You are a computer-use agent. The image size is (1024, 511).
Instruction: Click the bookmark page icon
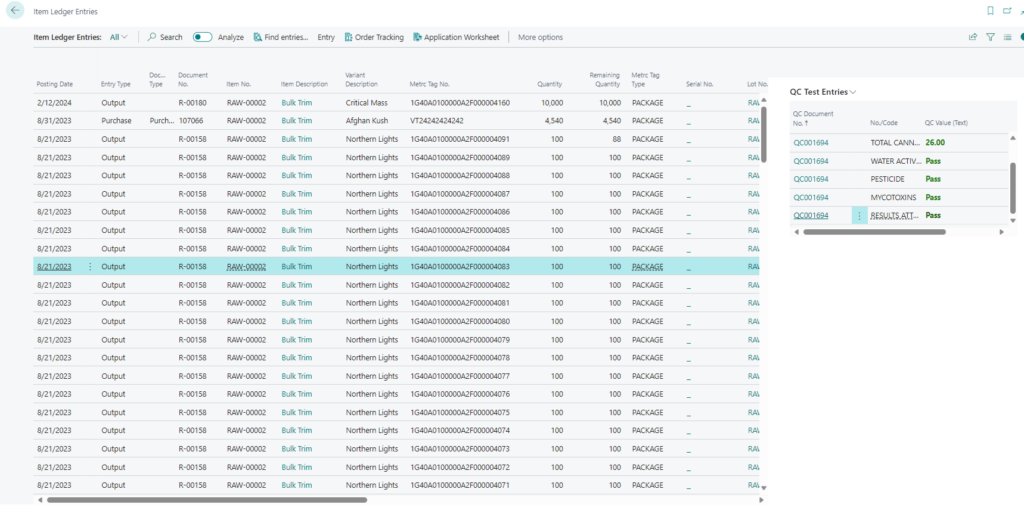point(990,11)
